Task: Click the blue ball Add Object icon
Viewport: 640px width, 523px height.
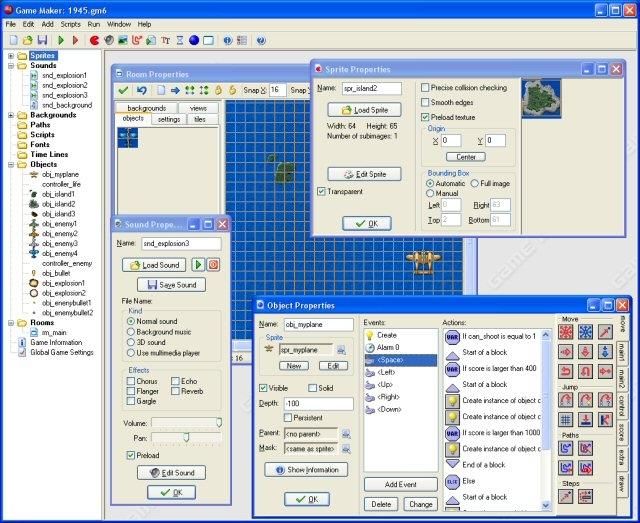Action: click(194, 40)
